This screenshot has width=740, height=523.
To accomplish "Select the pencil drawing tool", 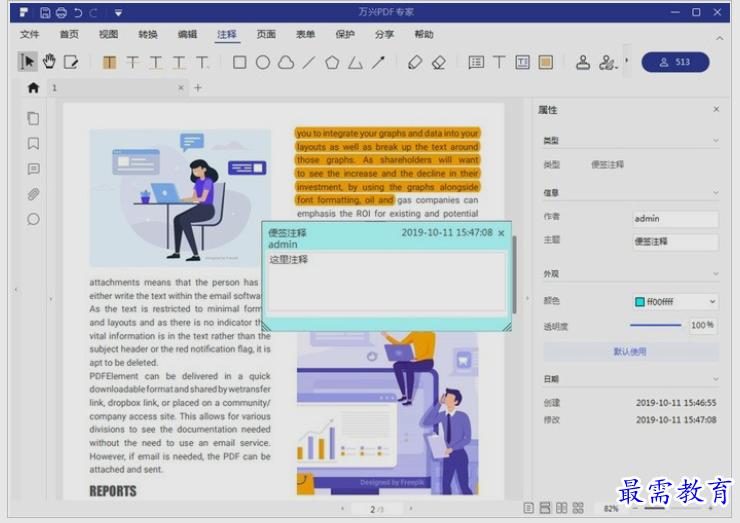I will click(x=415, y=62).
